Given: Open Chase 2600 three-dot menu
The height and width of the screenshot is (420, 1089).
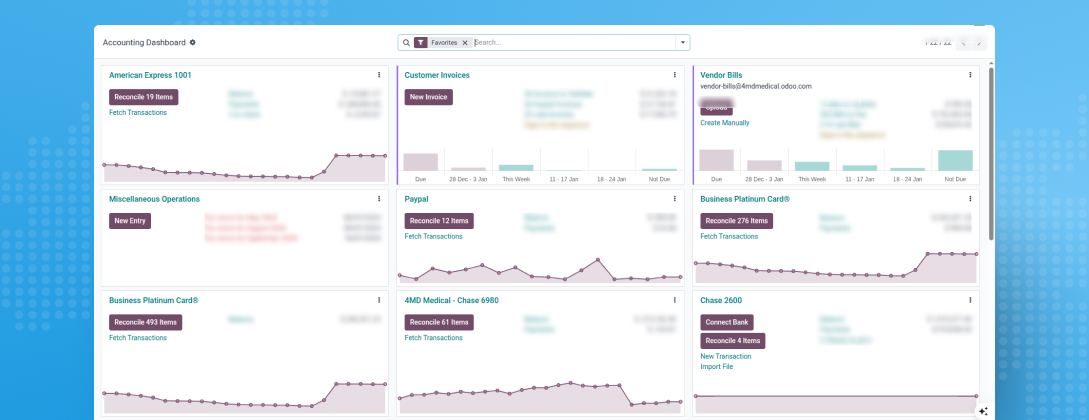Looking at the screenshot, I should point(970,300).
